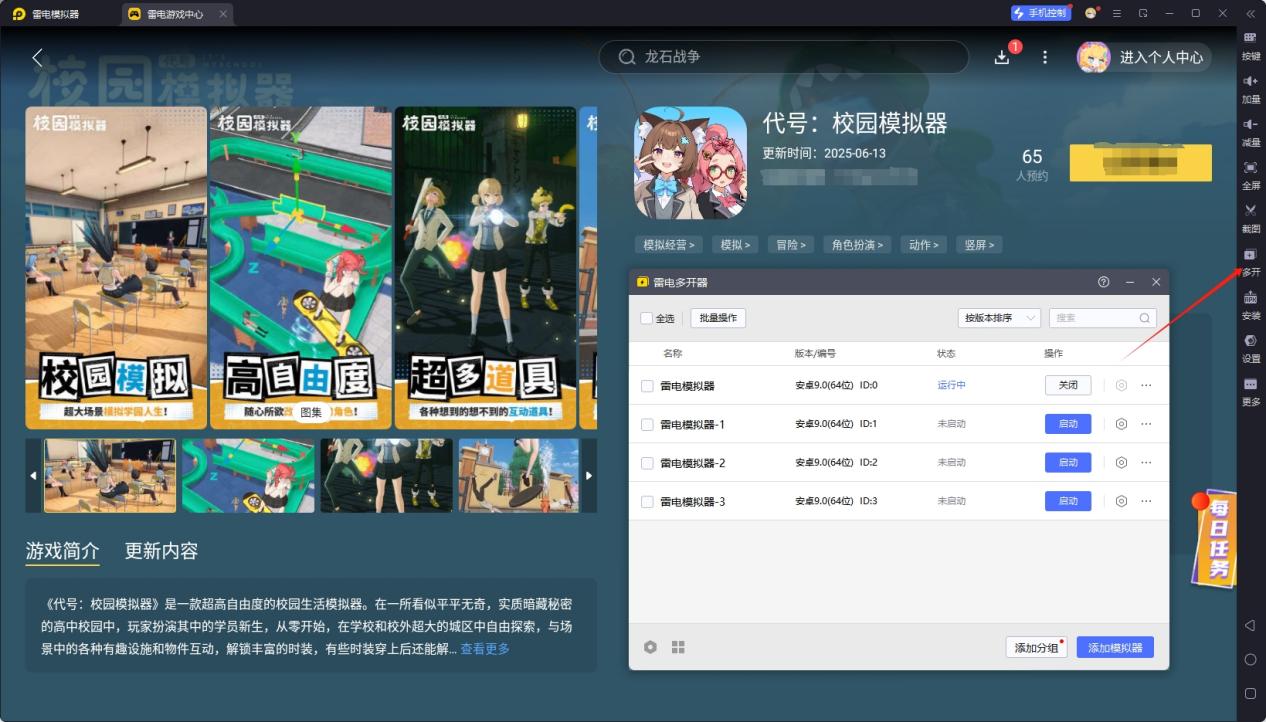Expand the 动作 > tag
This screenshot has height=722, width=1266.
tap(925, 245)
